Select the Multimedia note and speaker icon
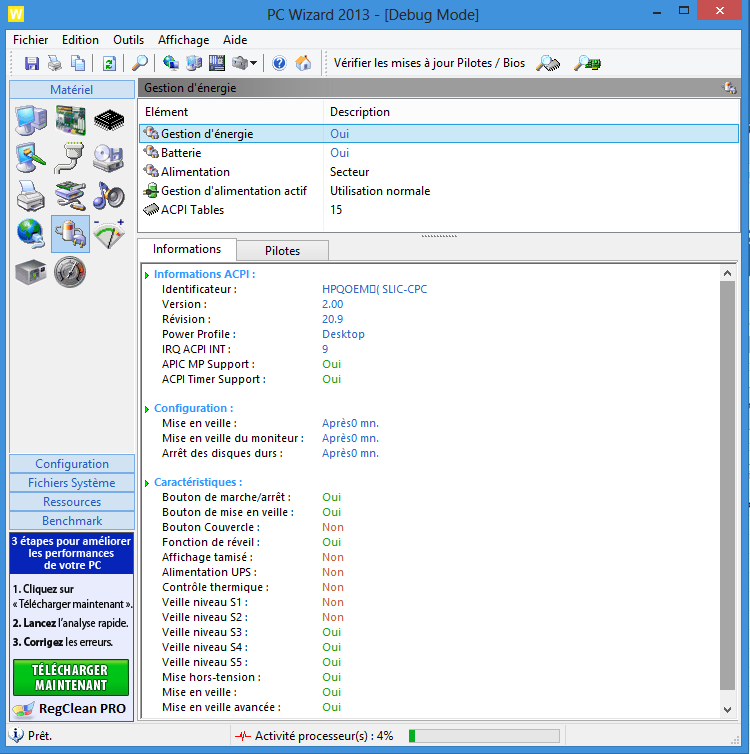750x754 pixels. (109, 196)
